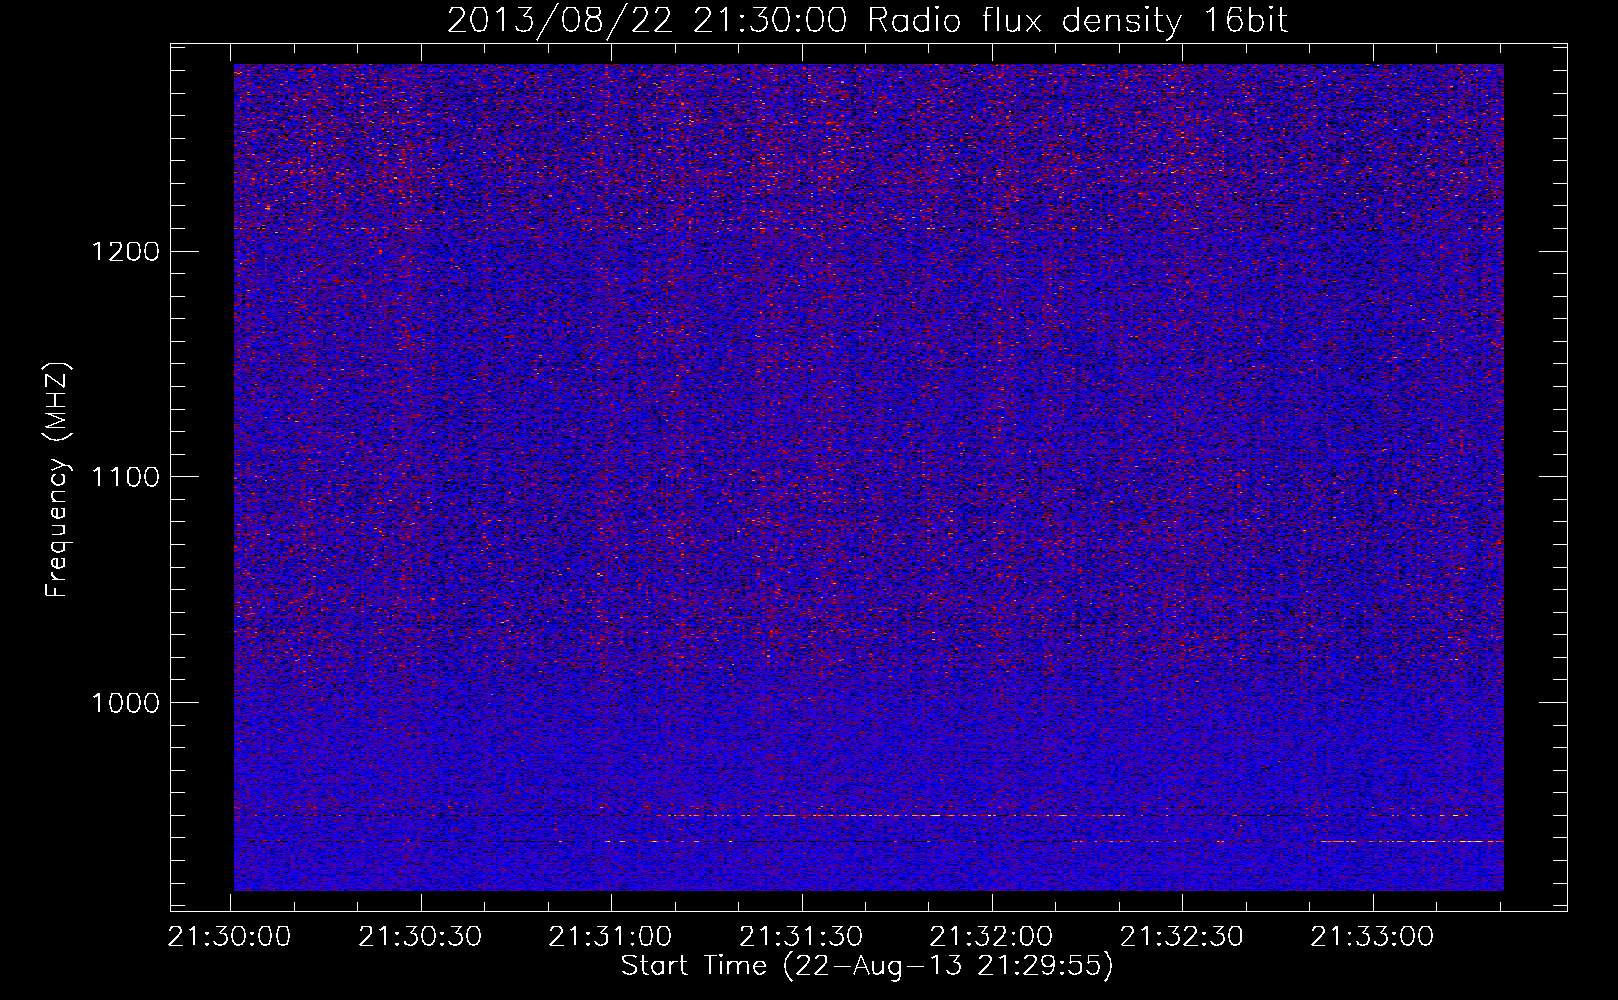Select the 1100 frequency tick label
Image resolution: width=1618 pixels, height=1000 pixels.
(125, 477)
